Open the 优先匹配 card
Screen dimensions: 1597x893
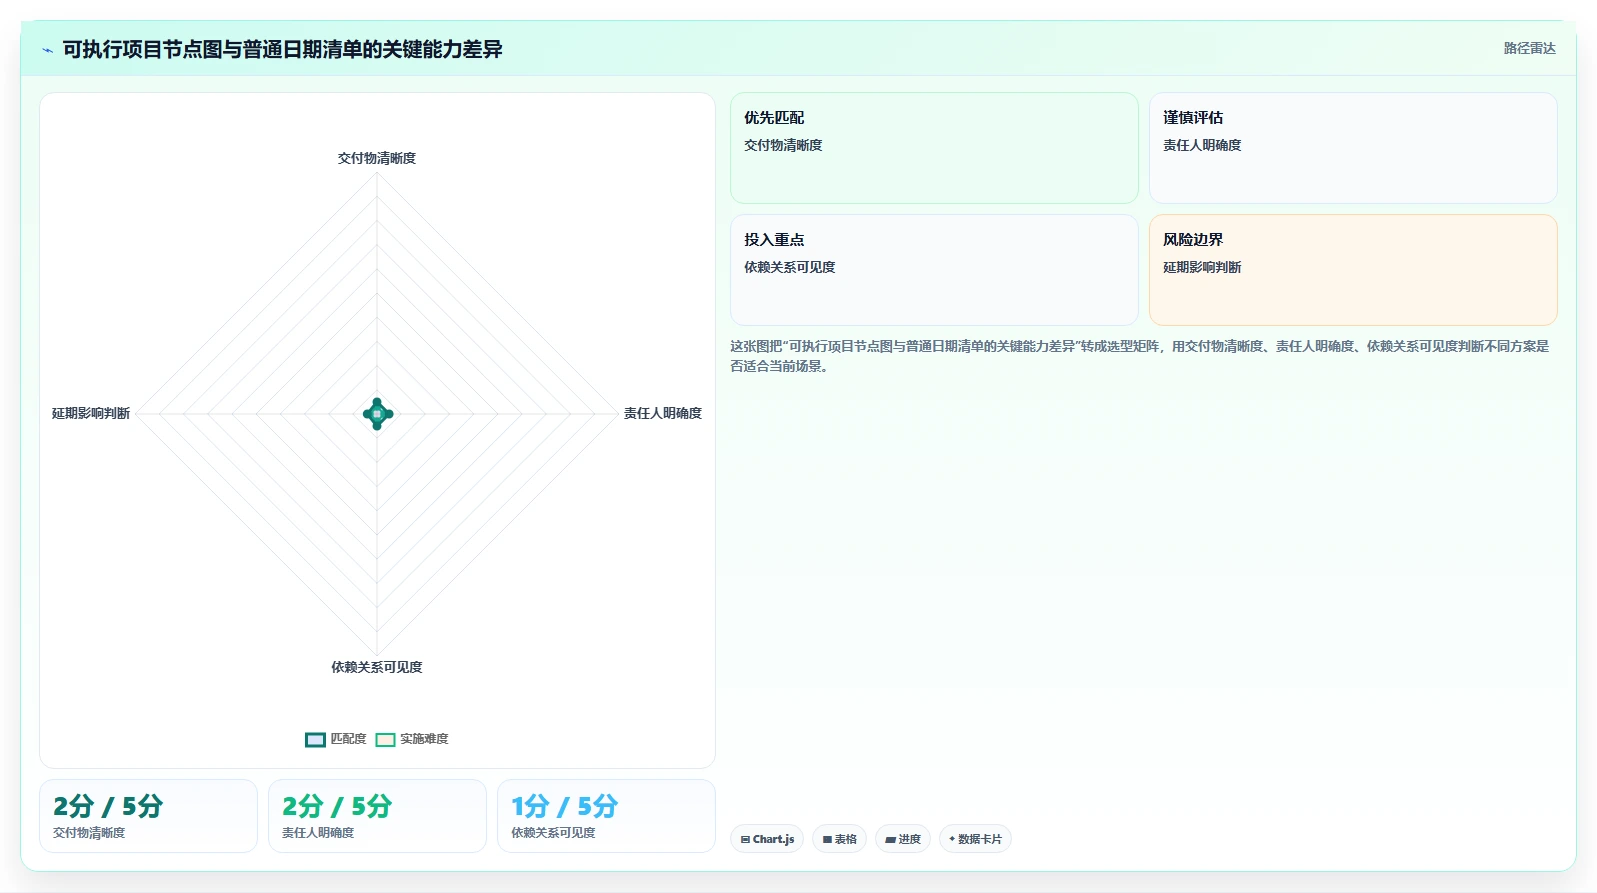click(934, 148)
